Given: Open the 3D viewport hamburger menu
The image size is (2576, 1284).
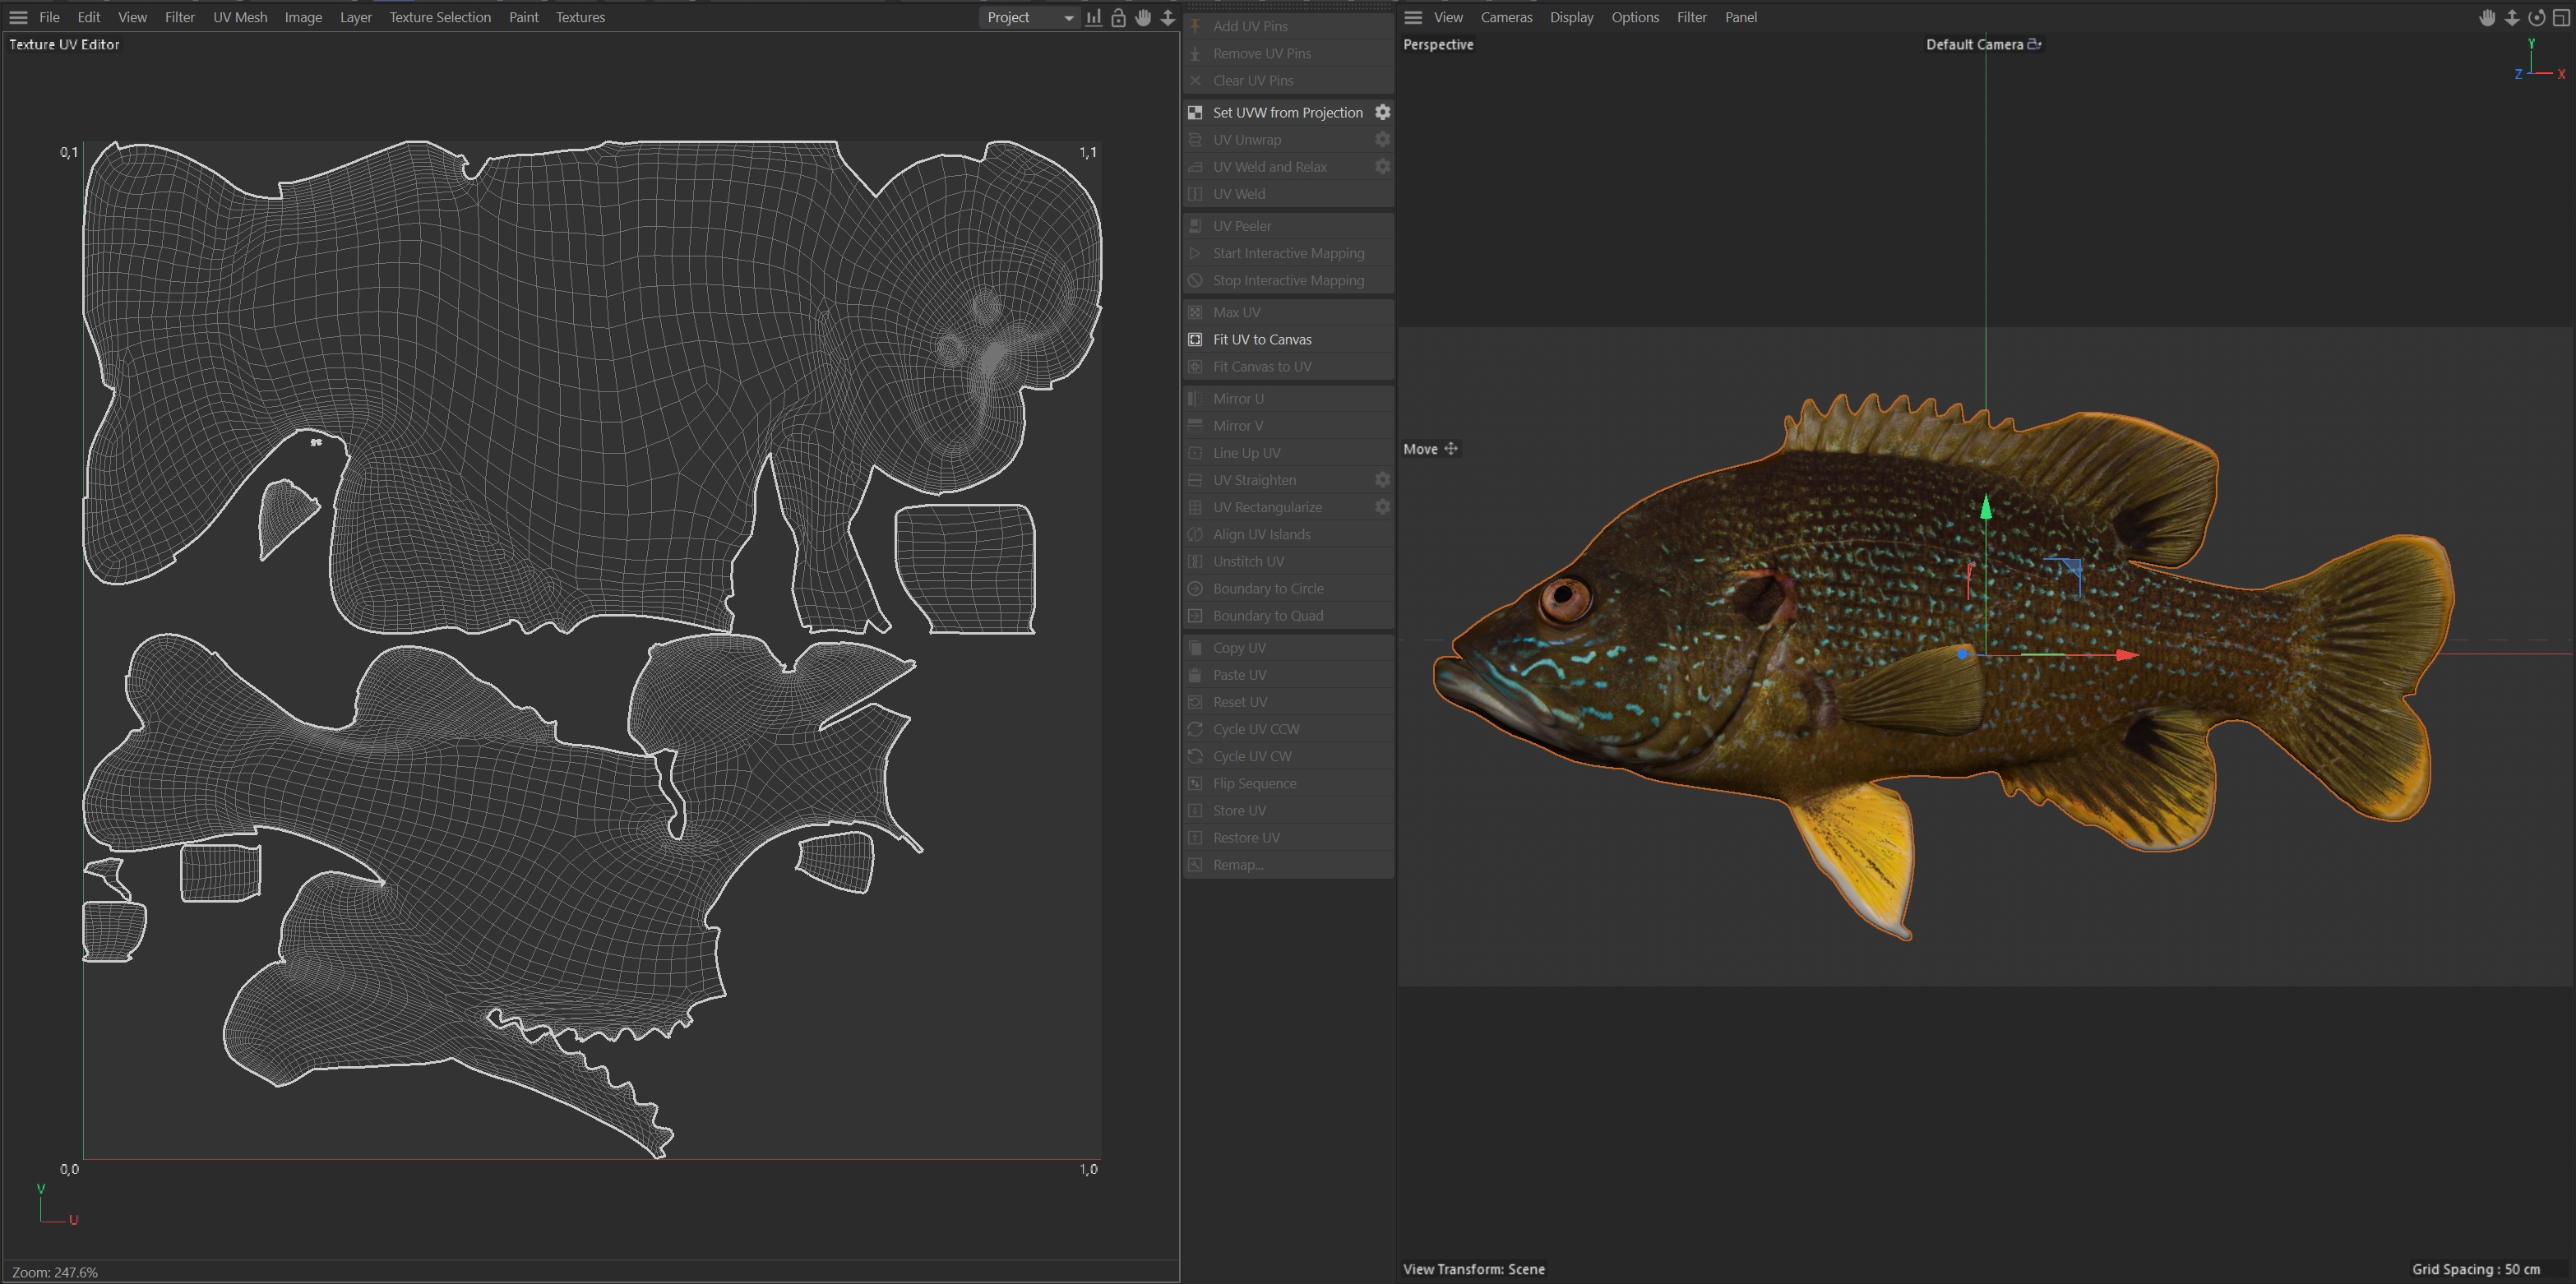Looking at the screenshot, I should 1413,18.
